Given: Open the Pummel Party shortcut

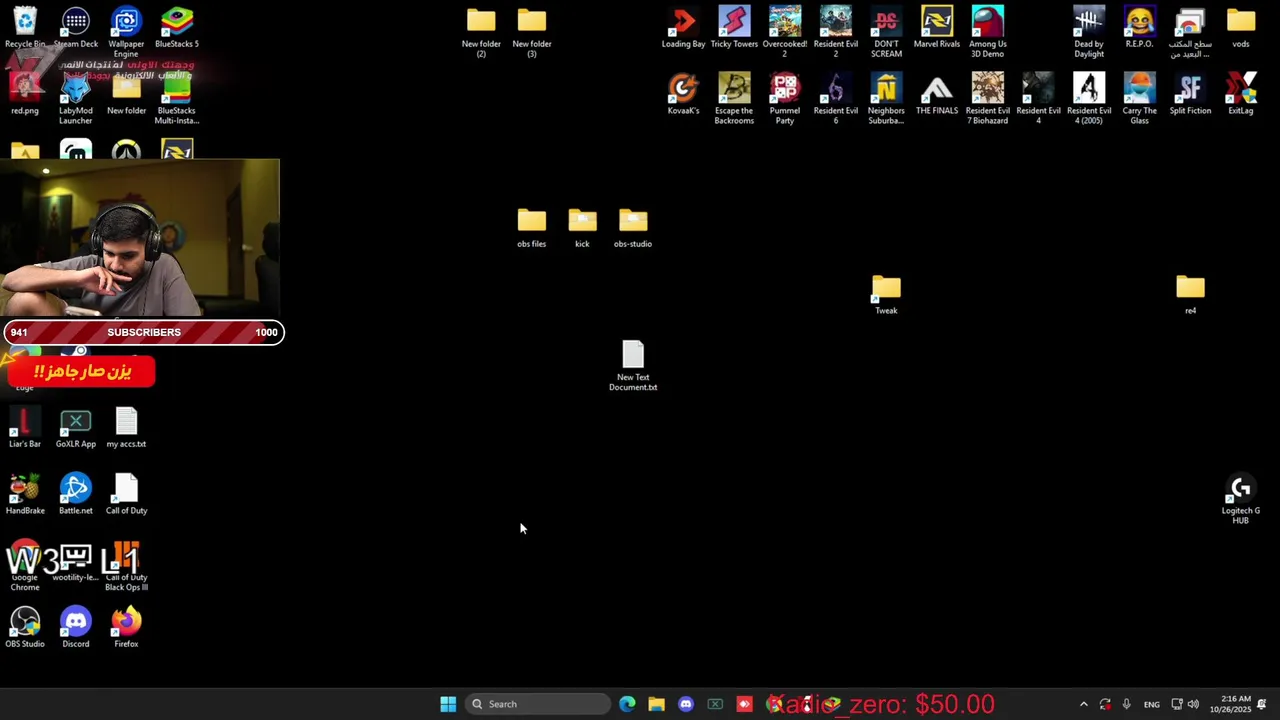Looking at the screenshot, I should (785, 98).
